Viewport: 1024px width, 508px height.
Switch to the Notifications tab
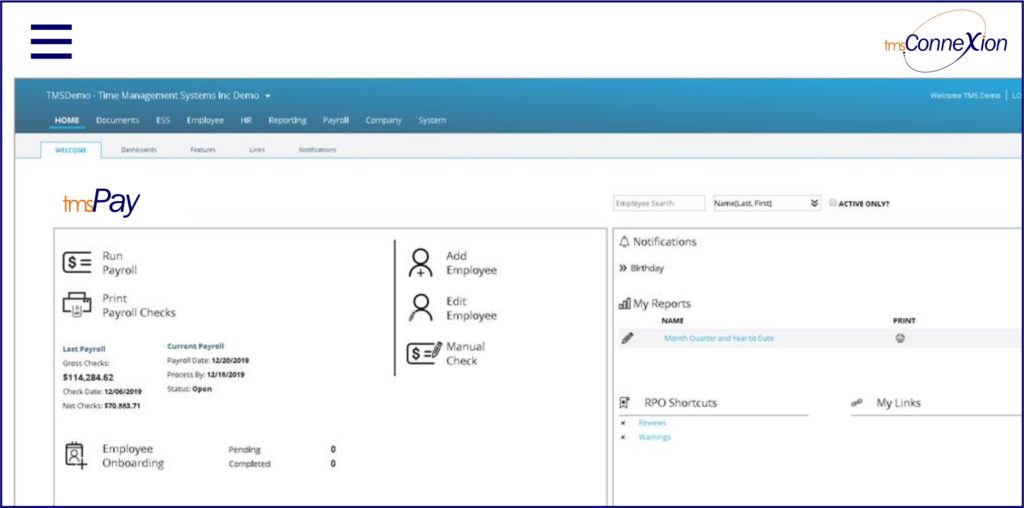click(x=317, y=150)
